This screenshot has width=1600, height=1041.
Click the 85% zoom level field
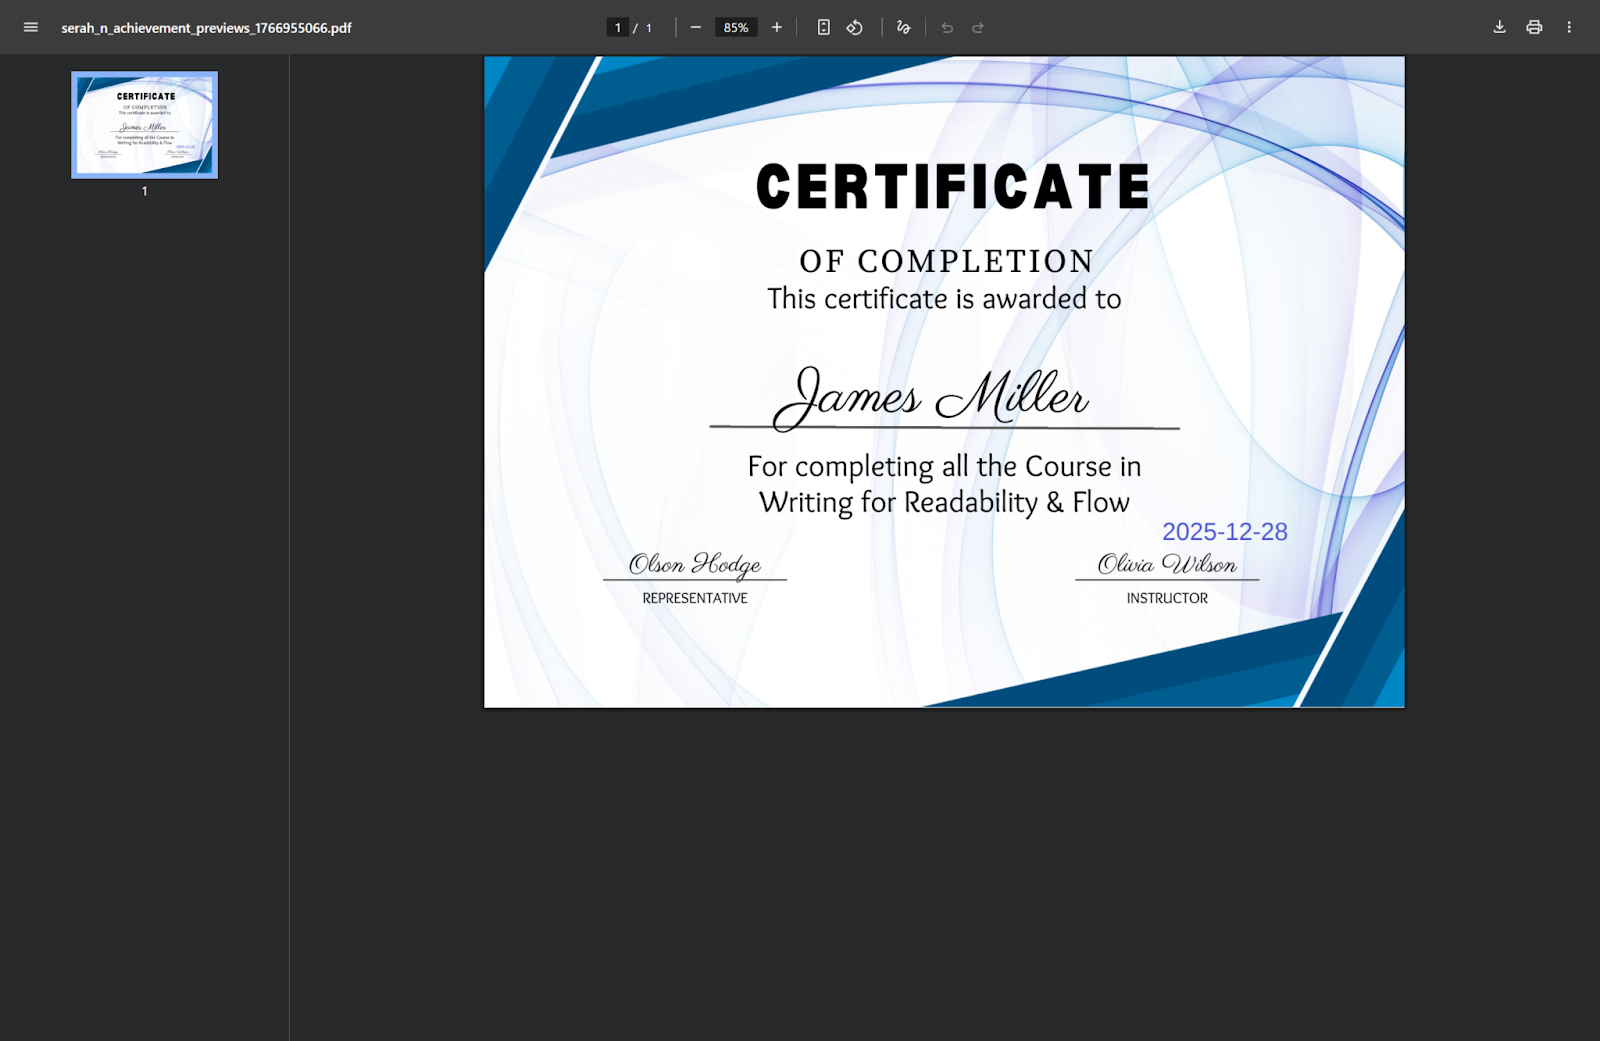(736, 28)
